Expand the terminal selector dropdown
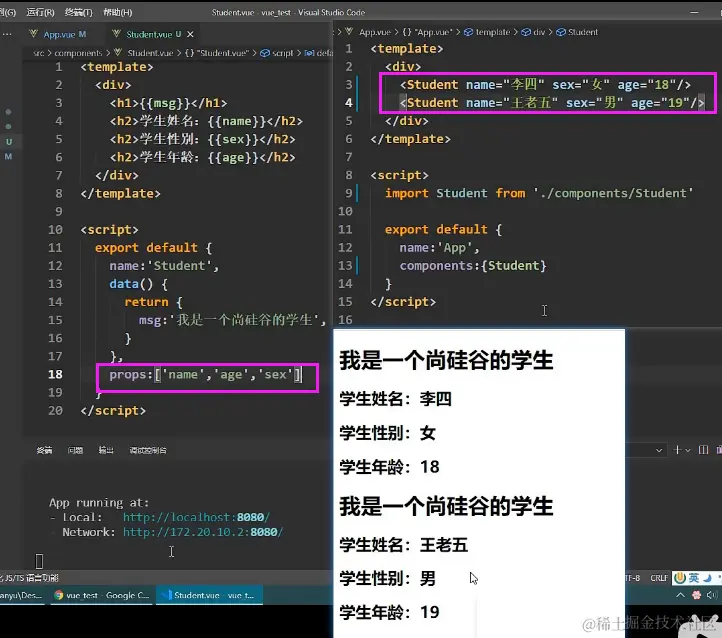This screenshot has width=722, height=638. [659, 450]
